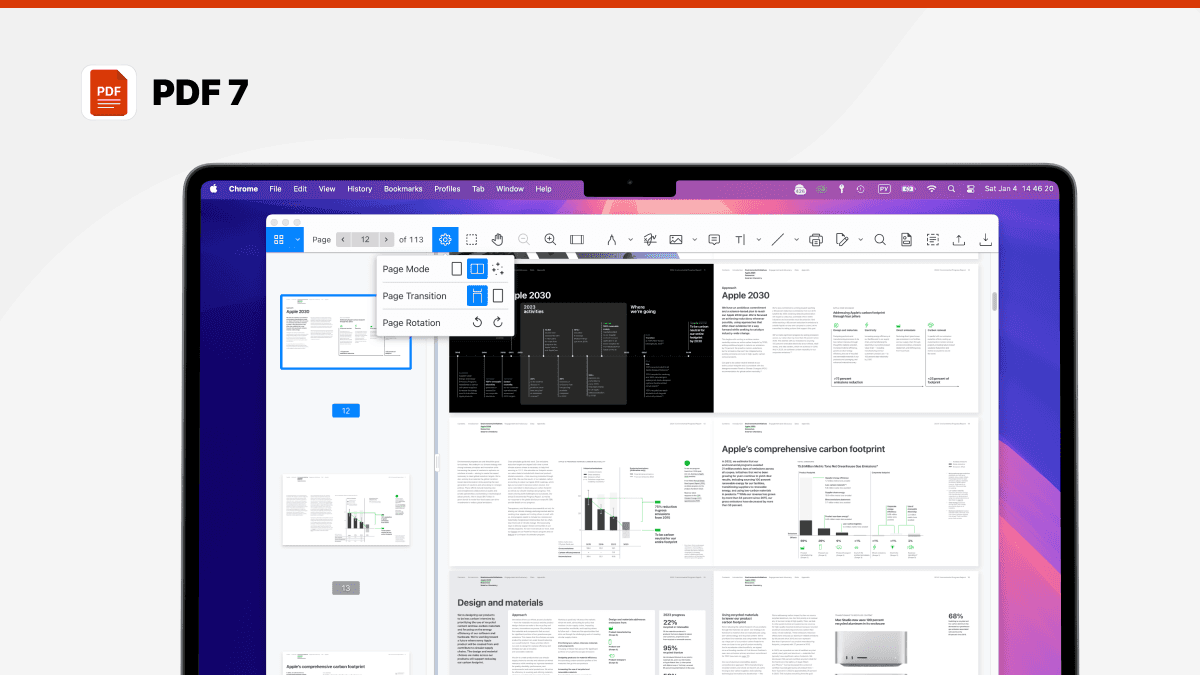This screenshot has height=675, width=1200.
Task: Set Page Transition to single jump
Action: (x=498, y=296)
